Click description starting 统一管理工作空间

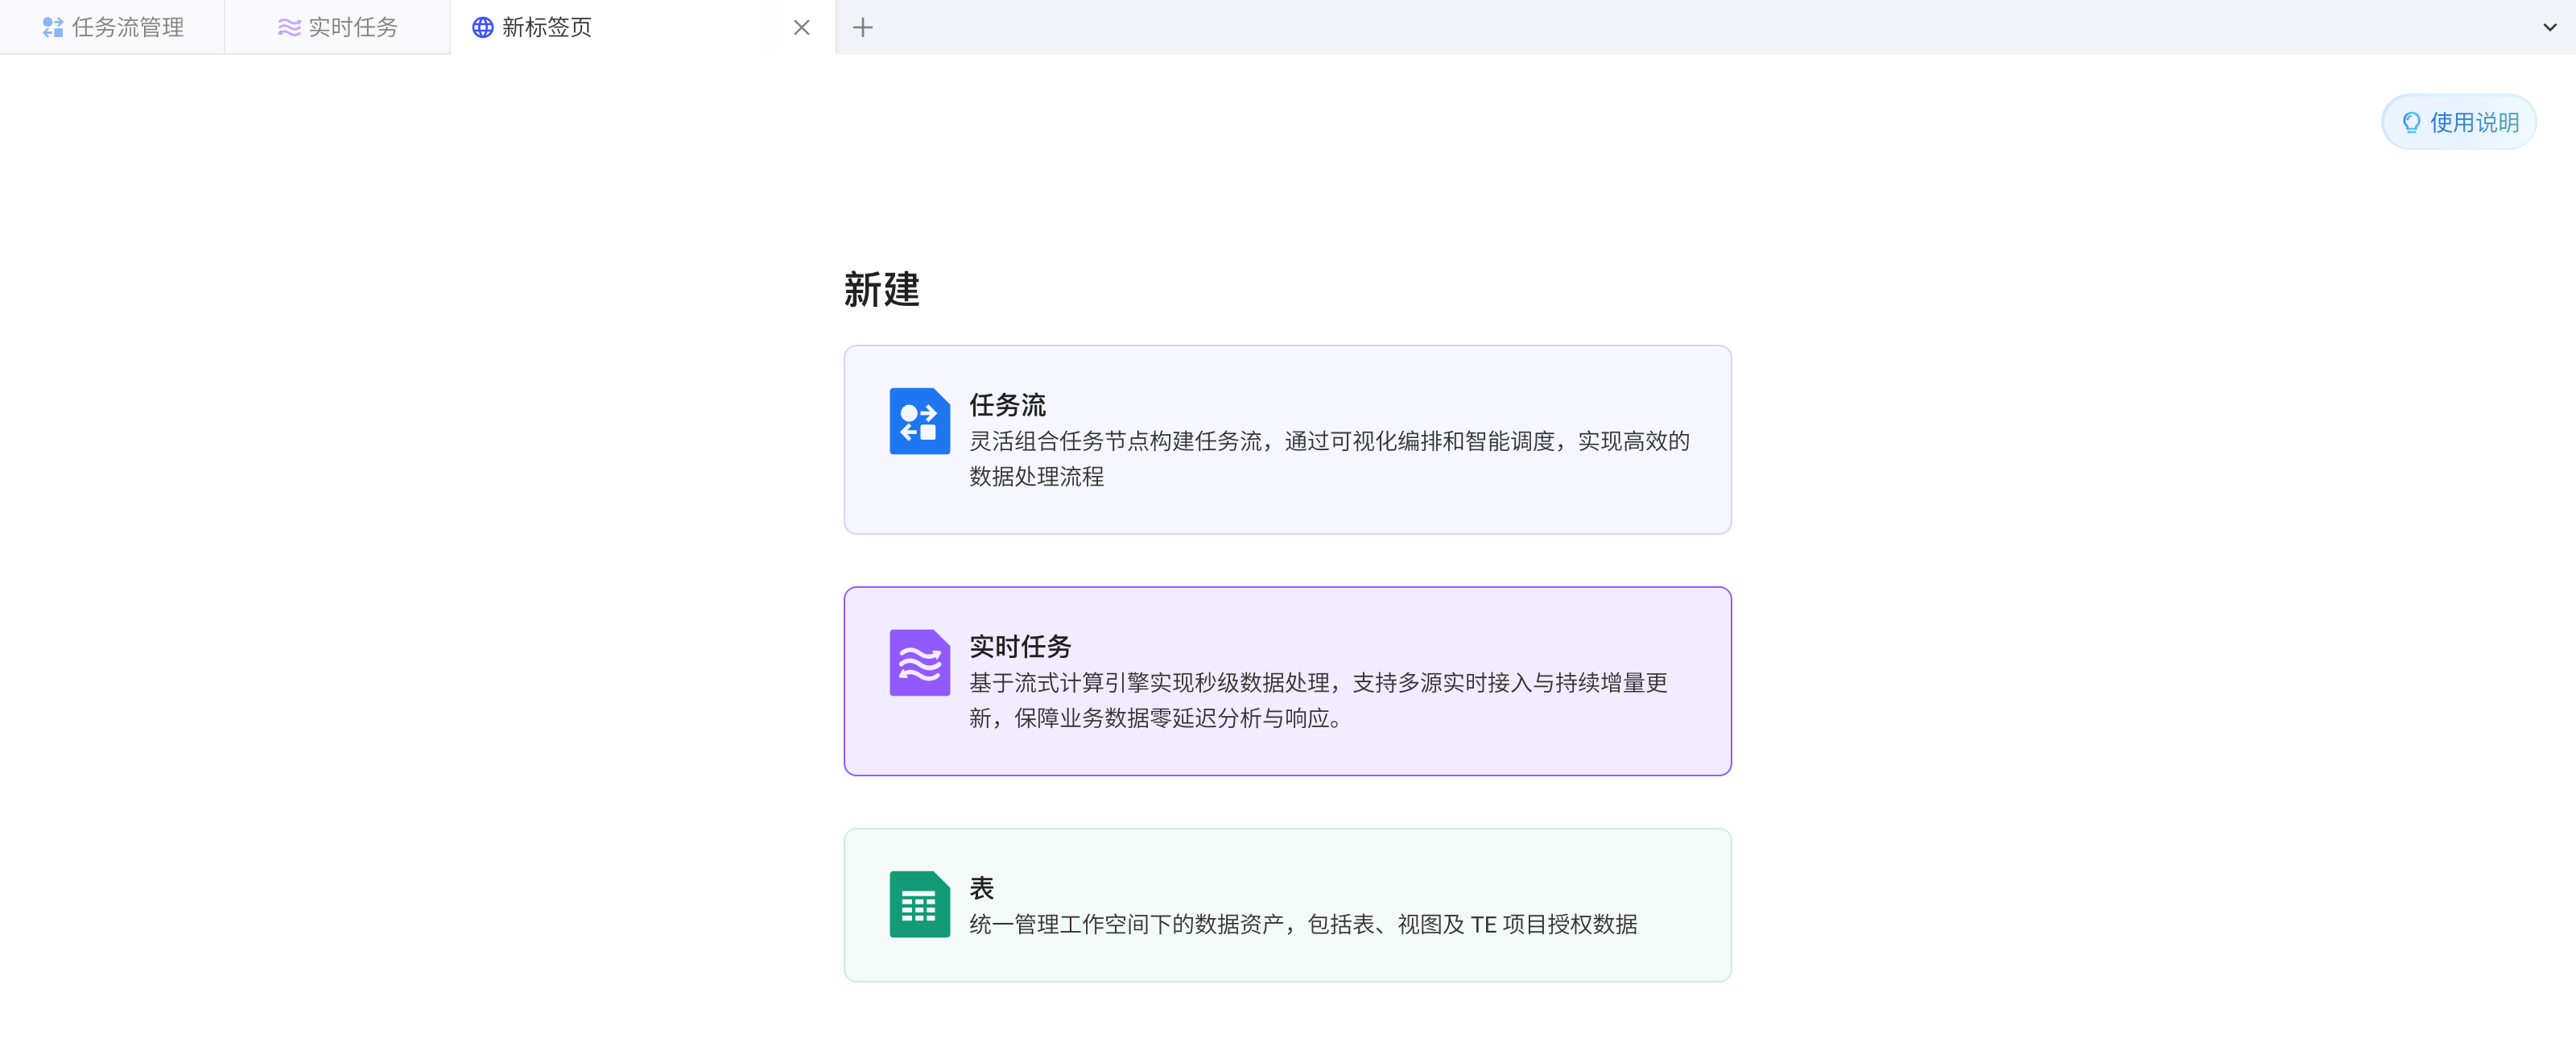[1303, 924]
